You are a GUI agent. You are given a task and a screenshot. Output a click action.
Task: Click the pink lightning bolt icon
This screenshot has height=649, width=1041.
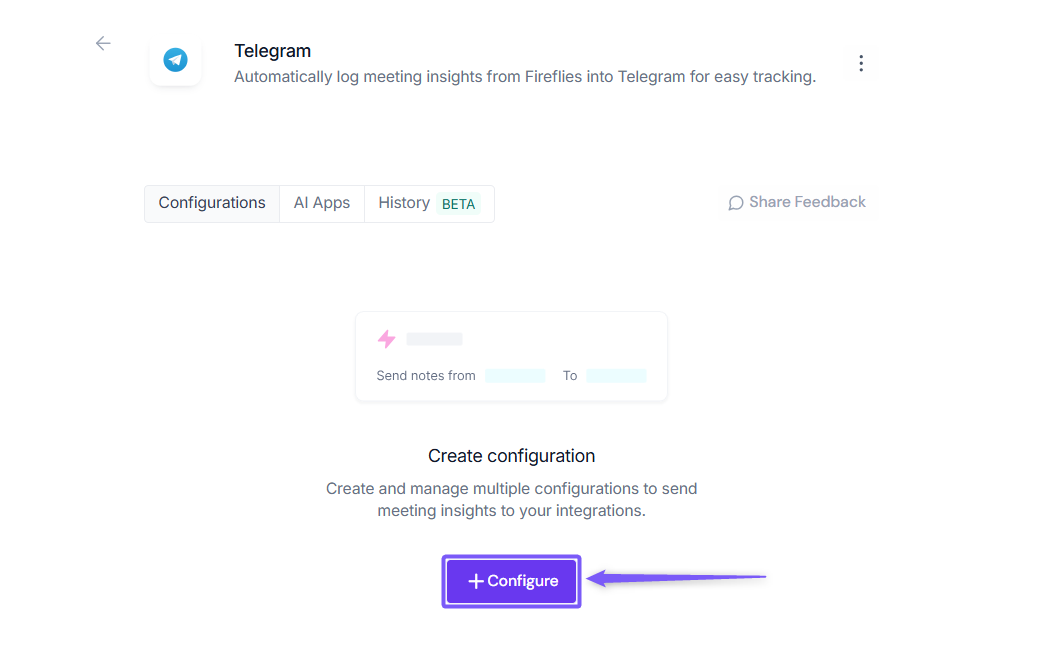click(x=386, y=339)
